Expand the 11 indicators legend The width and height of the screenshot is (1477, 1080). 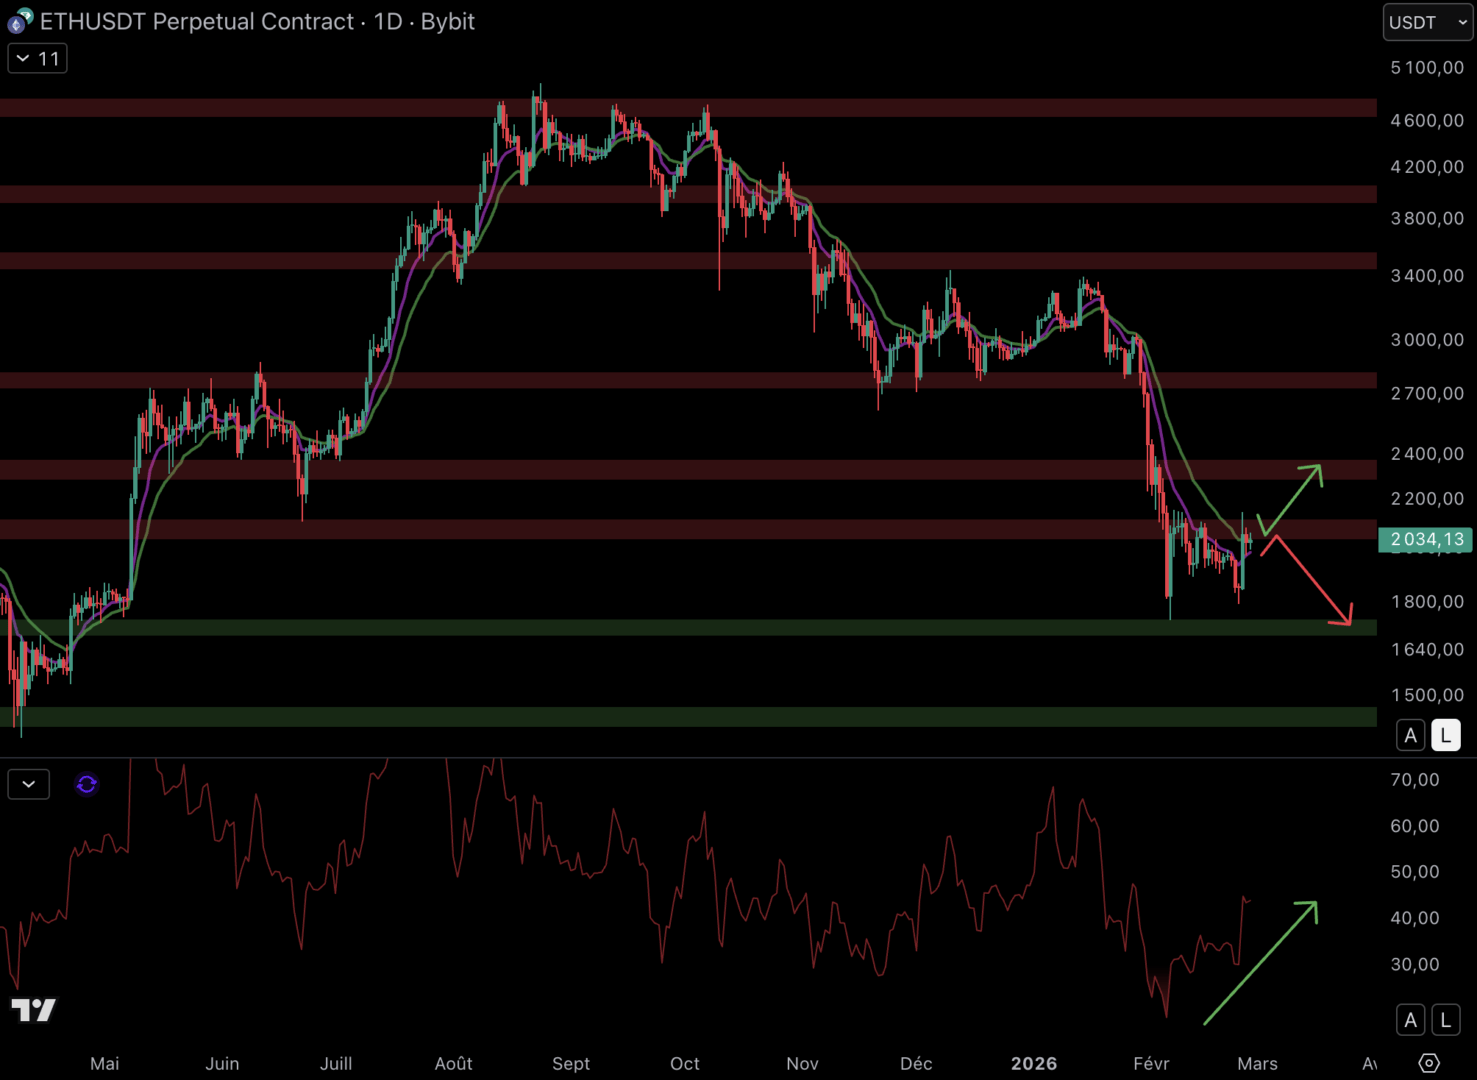coord(37,59)
